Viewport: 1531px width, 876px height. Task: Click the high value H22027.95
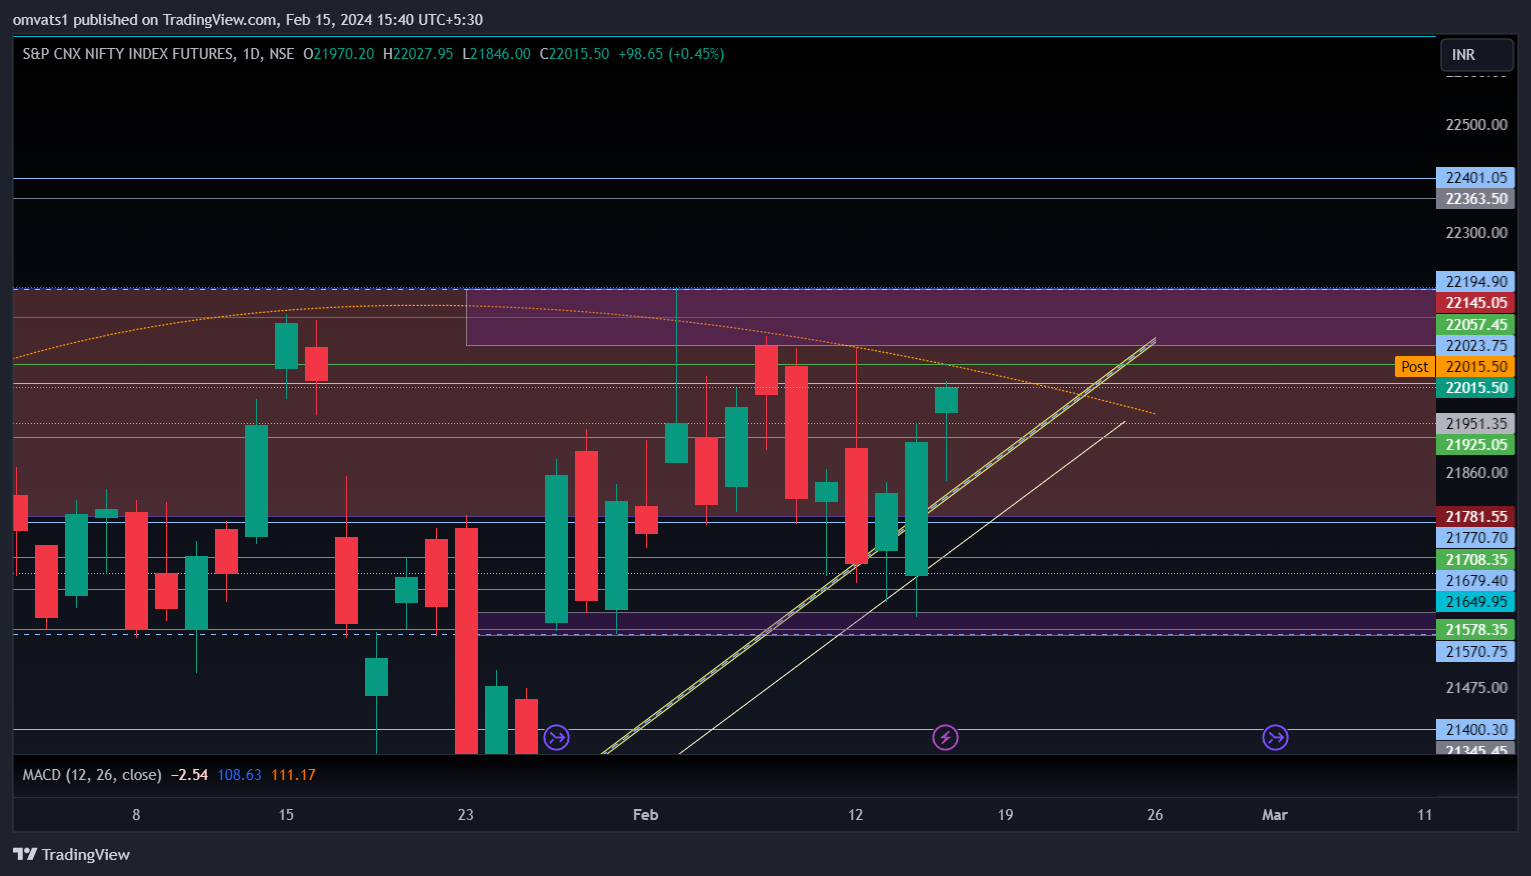click(418, 54)
